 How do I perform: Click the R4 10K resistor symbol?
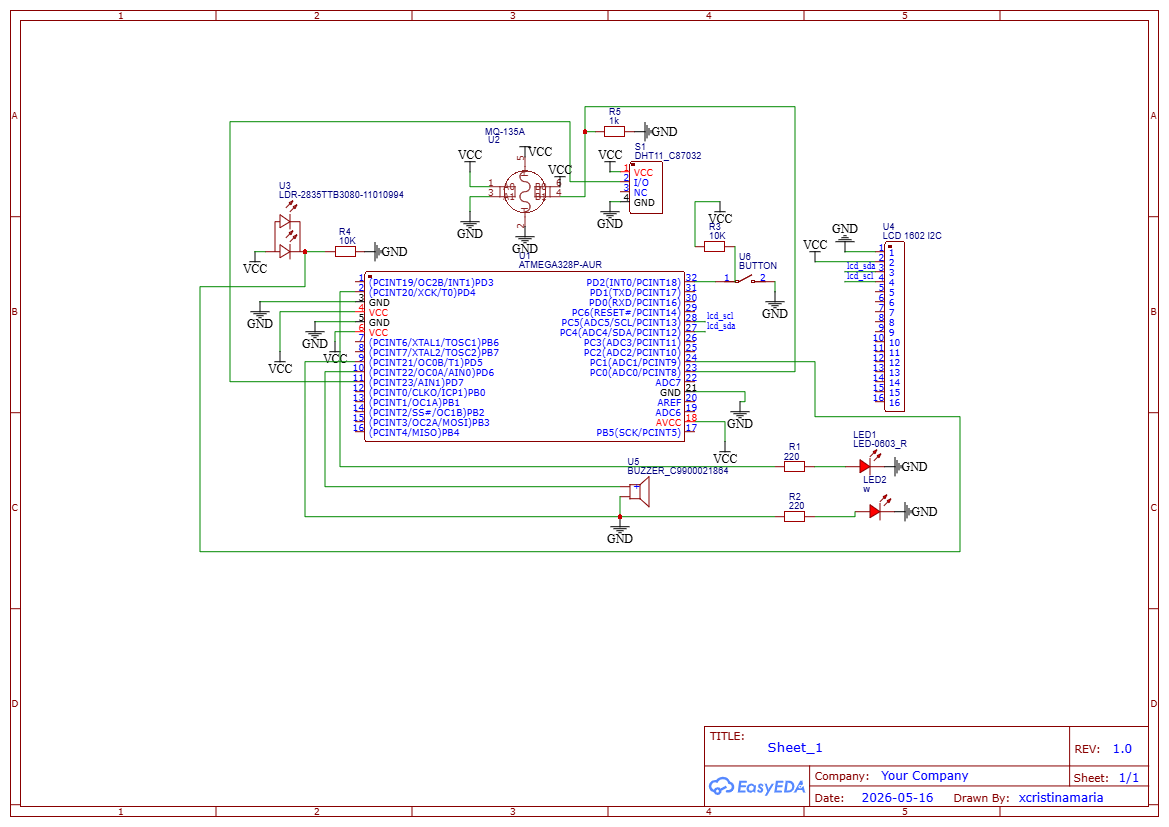click(x=345, y=252)
